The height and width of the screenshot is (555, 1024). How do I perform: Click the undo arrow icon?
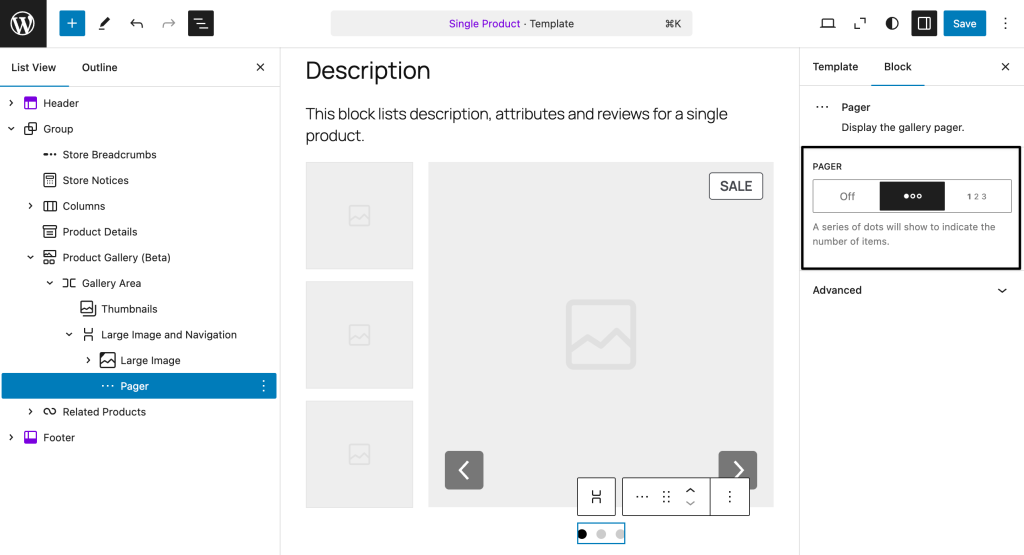tap(137, 23)
